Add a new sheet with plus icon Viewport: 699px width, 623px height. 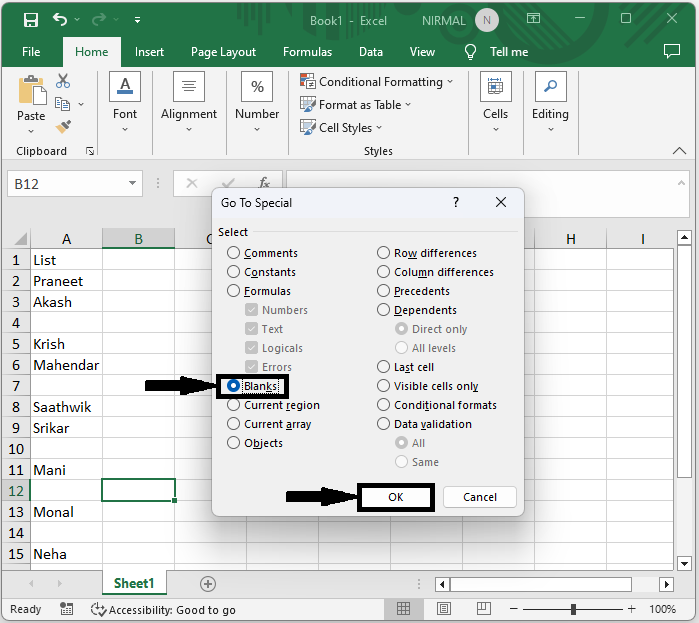[x=208, y=583]
